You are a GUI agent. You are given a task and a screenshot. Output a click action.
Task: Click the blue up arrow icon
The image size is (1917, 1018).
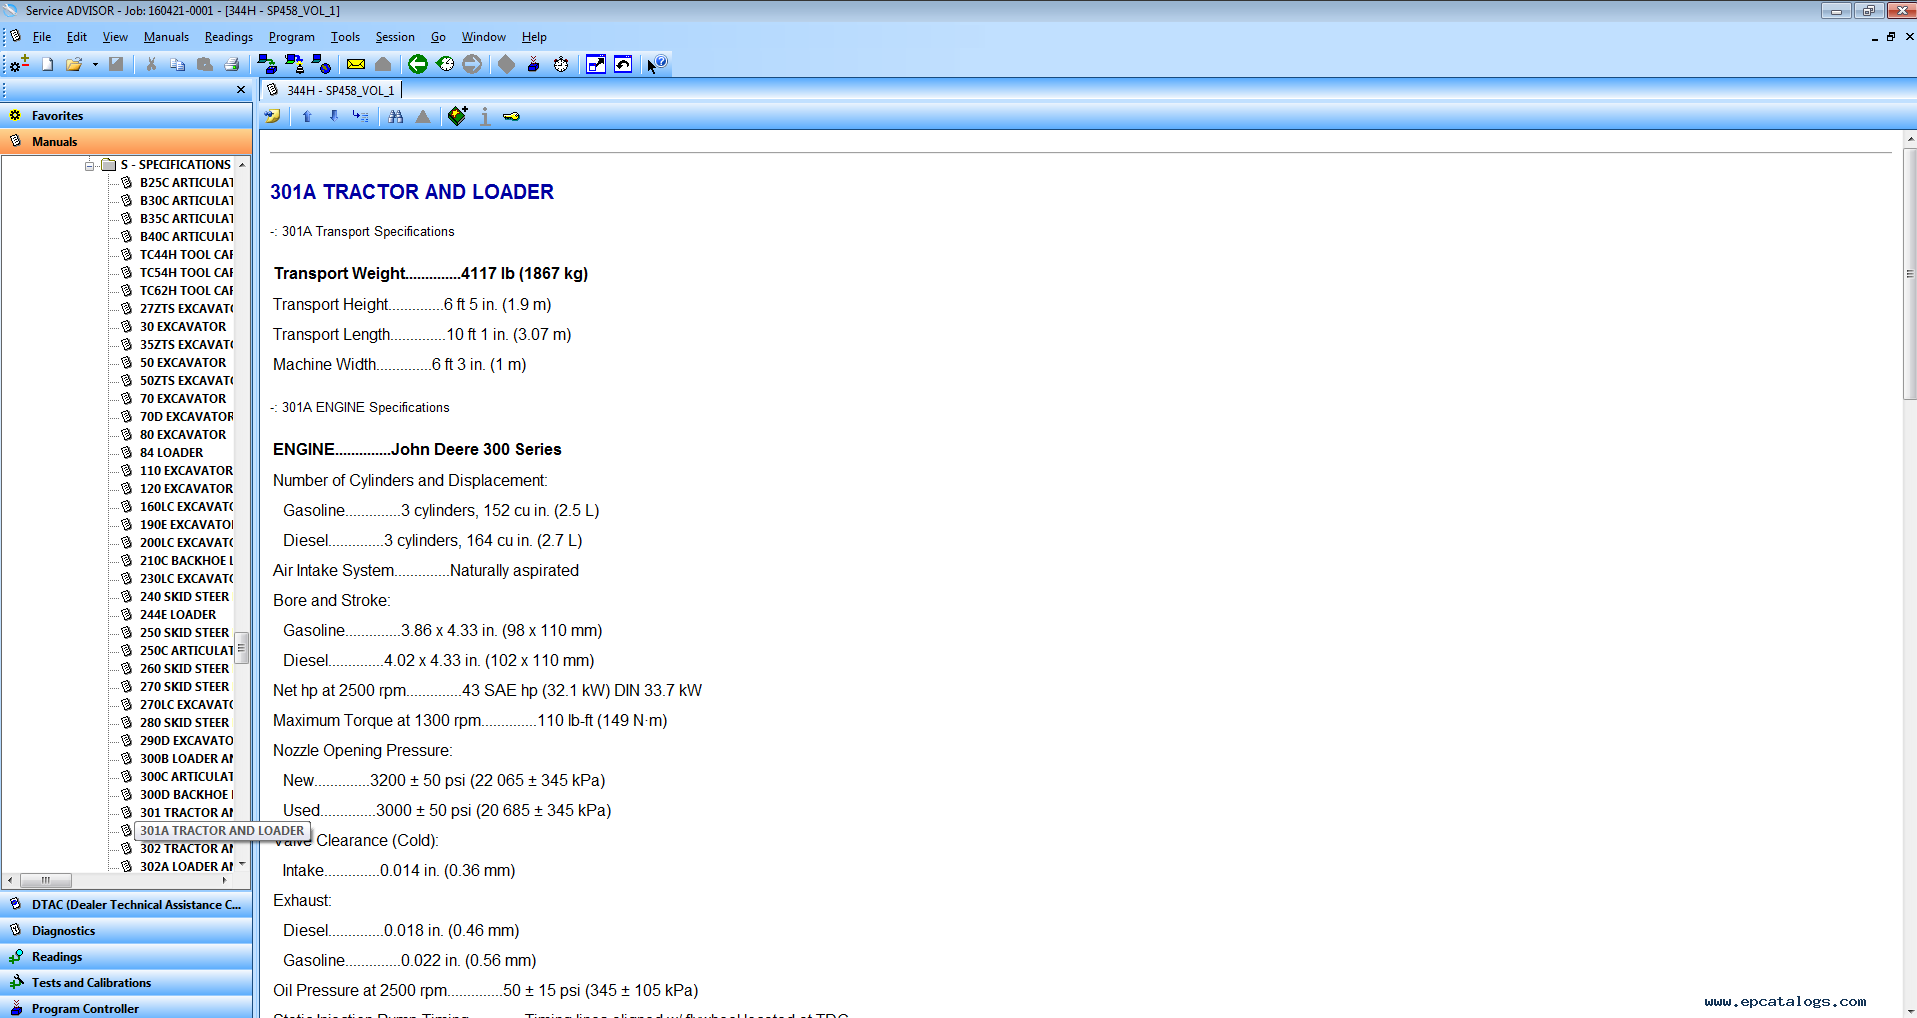(307, 117)
